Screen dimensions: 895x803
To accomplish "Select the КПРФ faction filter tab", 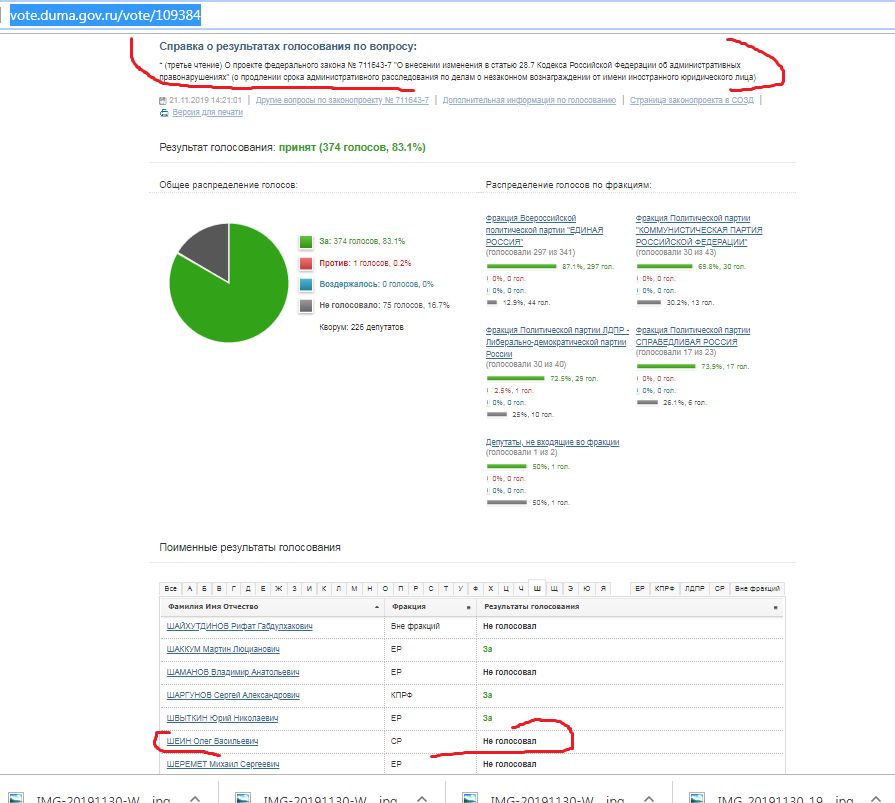I will pos(665,589).
